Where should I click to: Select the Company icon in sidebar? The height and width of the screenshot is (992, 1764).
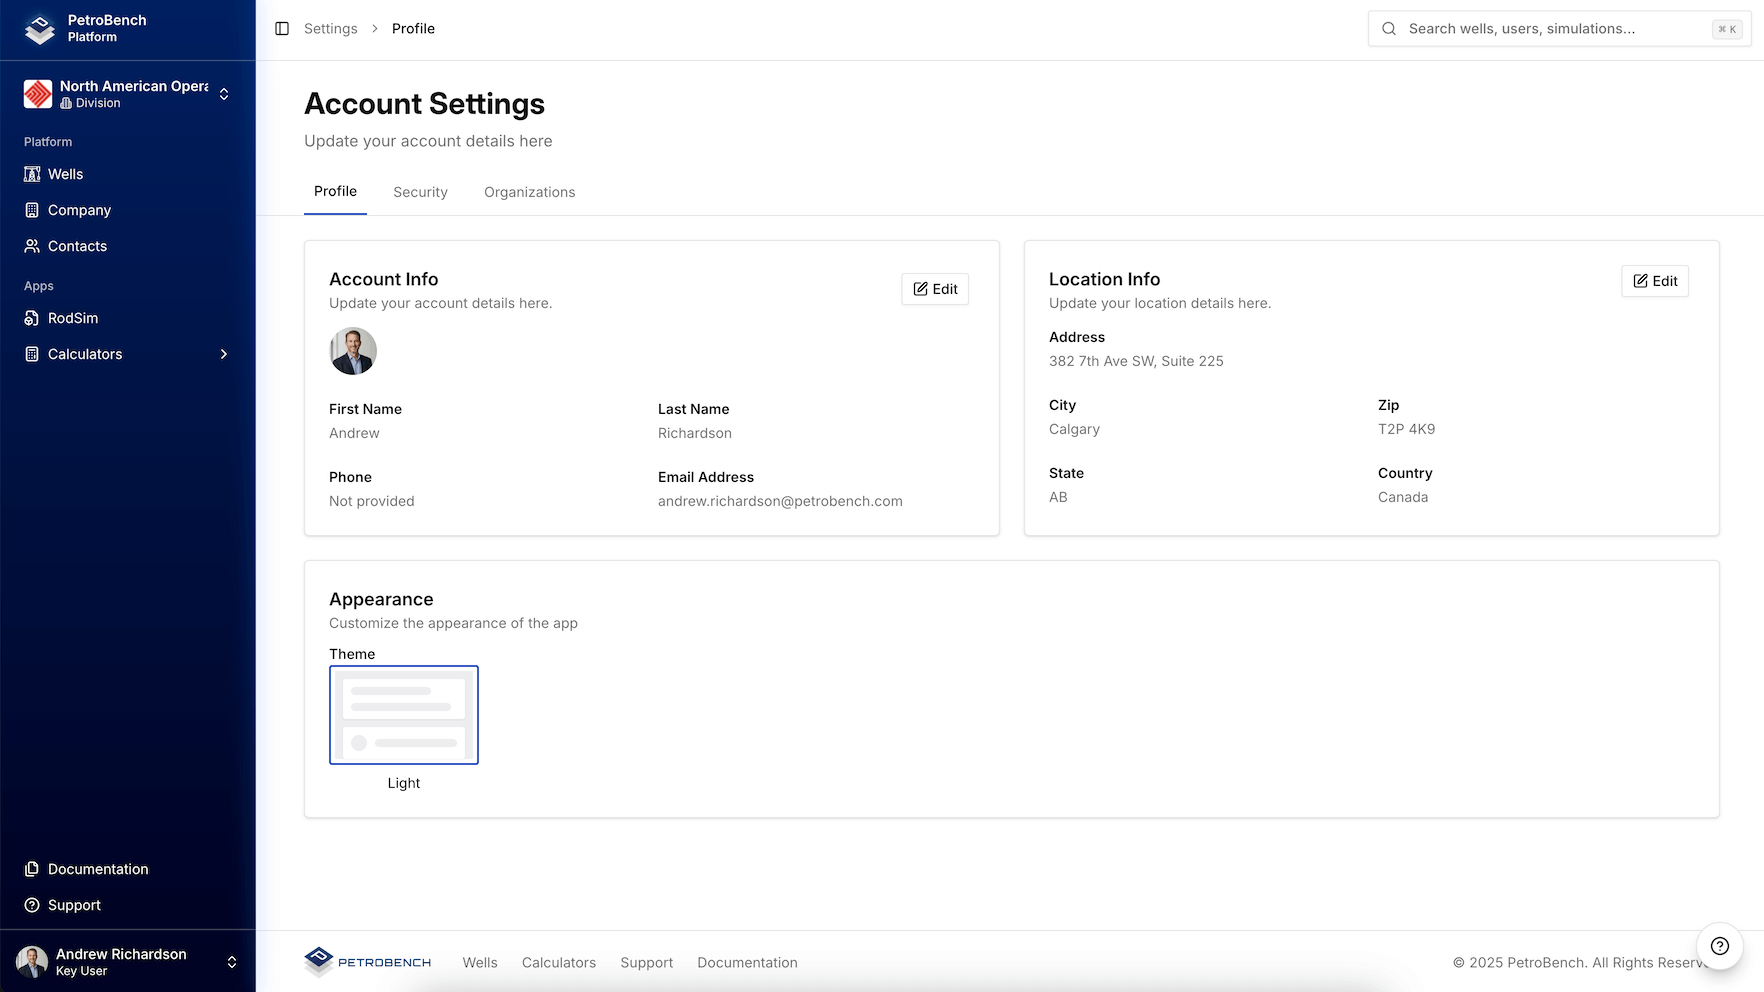(x=32, y=210)
